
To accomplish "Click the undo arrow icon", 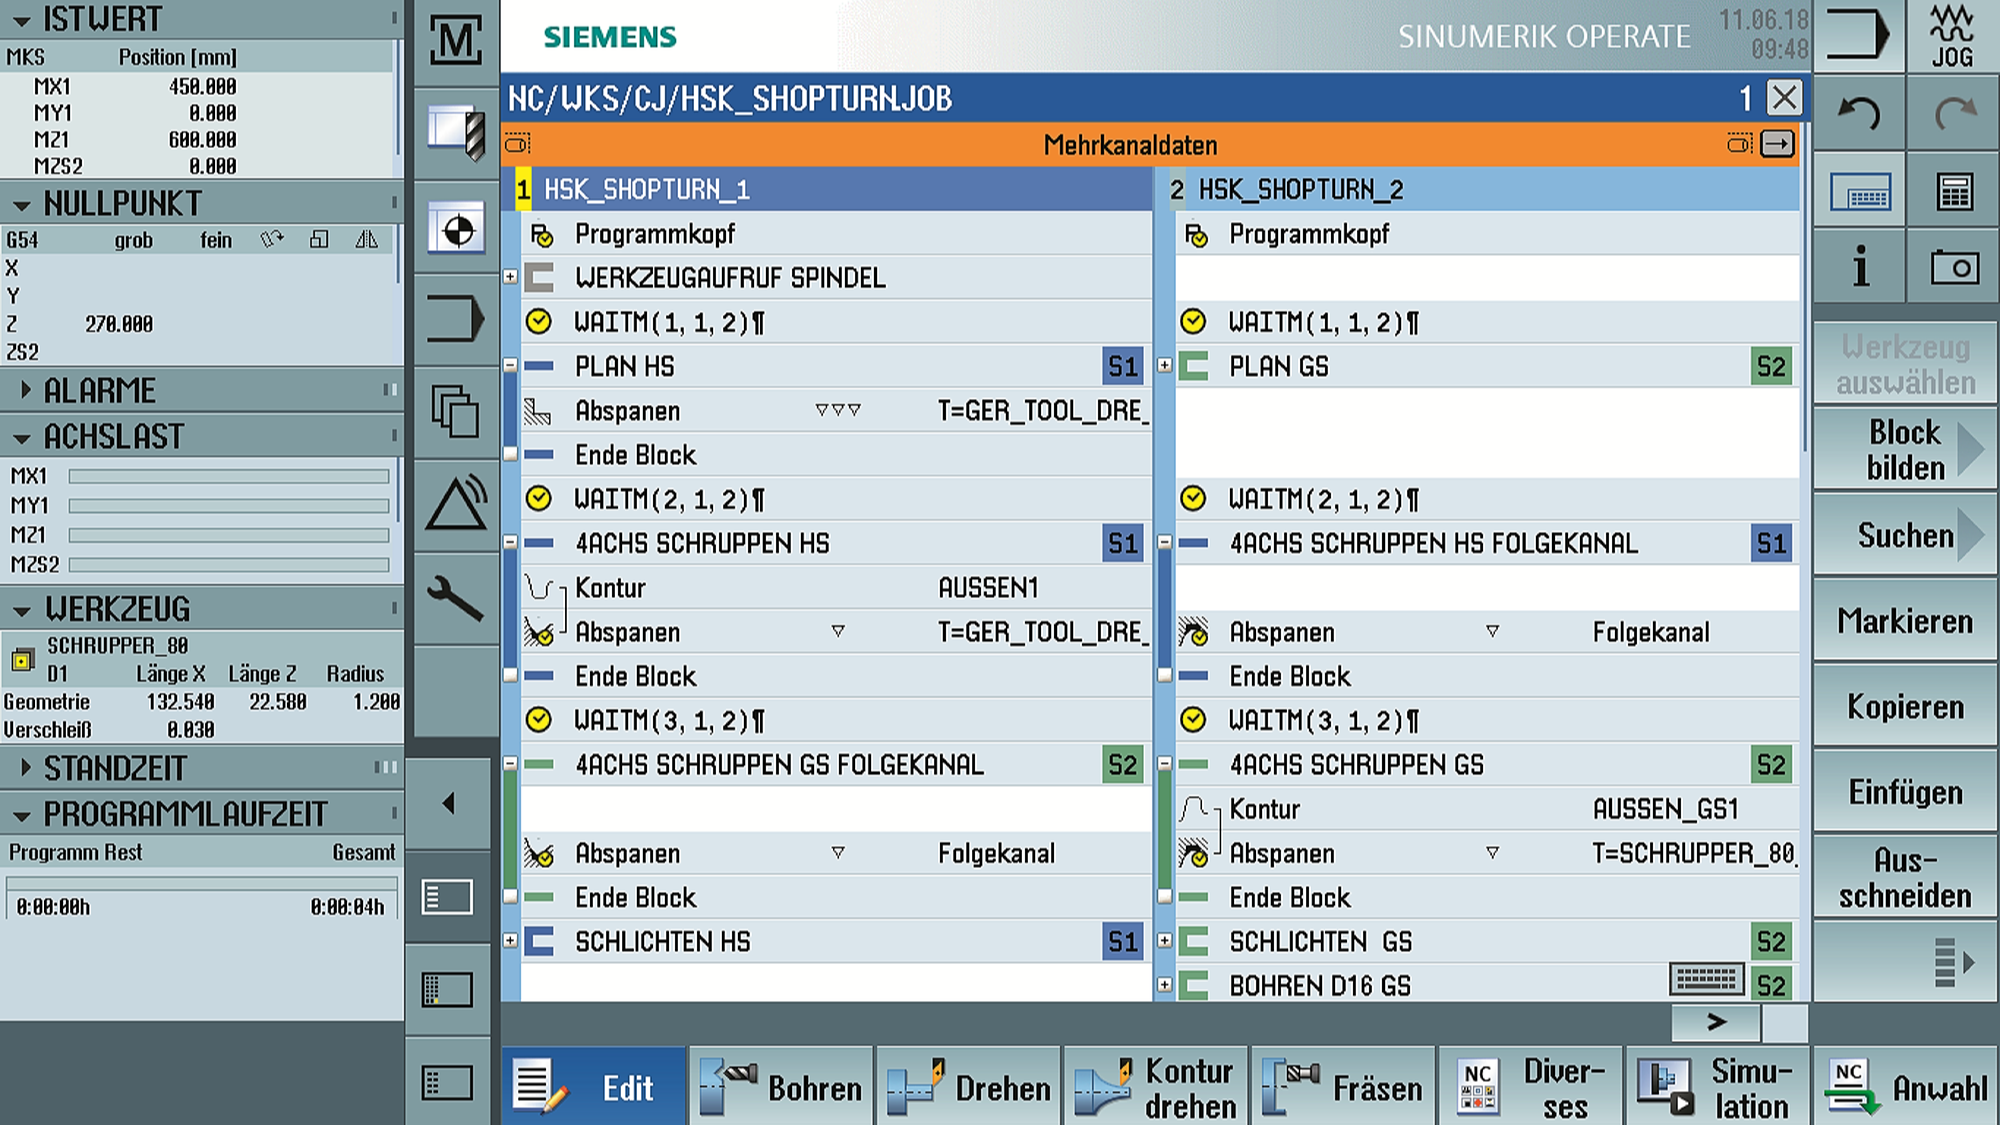I will 1859,113.
